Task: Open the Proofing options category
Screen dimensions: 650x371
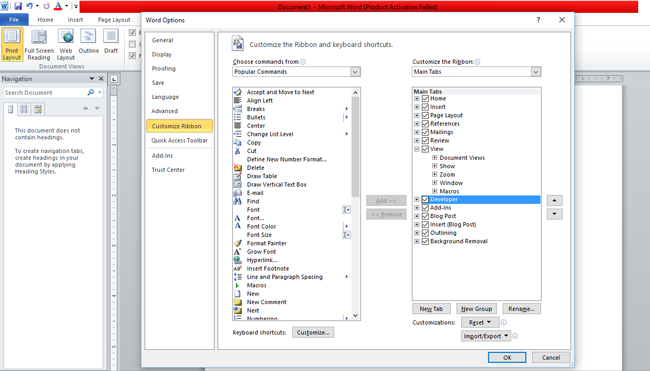Action: pos(163,68)
